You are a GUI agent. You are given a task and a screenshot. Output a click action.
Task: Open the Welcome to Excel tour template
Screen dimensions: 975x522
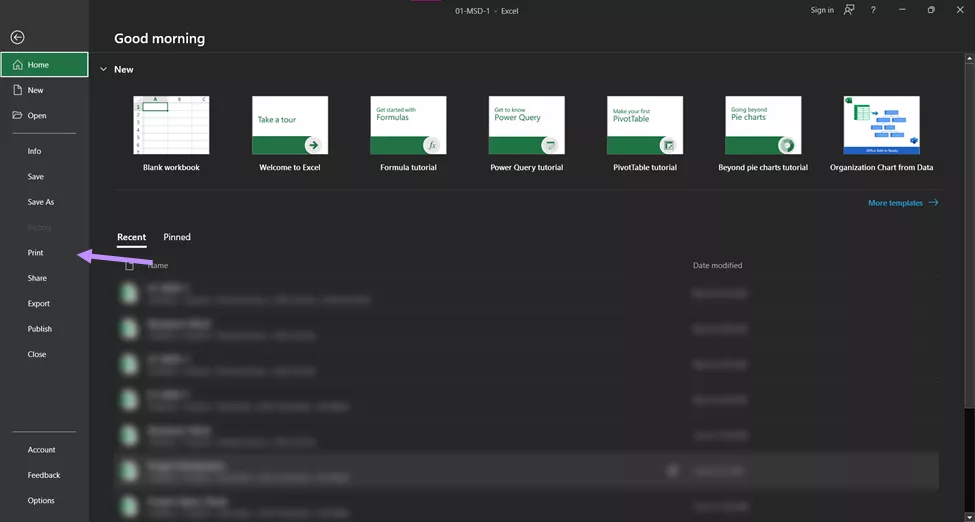coord(290,126)
